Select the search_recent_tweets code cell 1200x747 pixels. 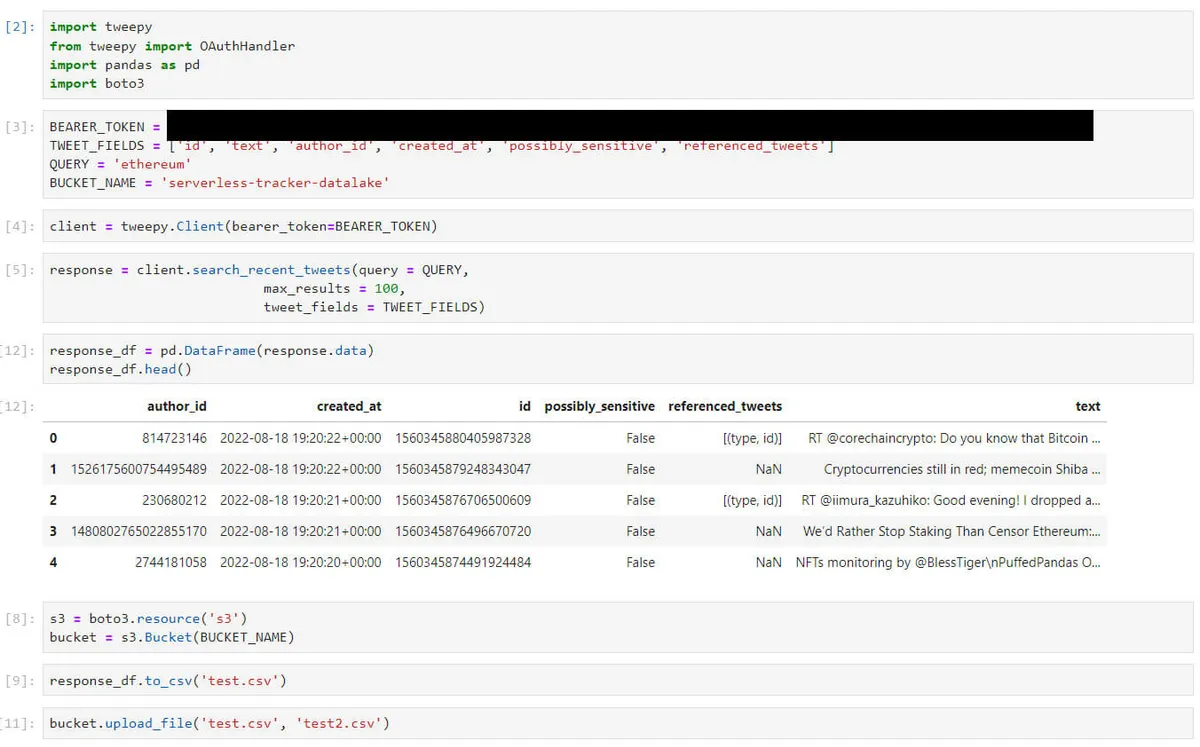(x=618, y=288)
